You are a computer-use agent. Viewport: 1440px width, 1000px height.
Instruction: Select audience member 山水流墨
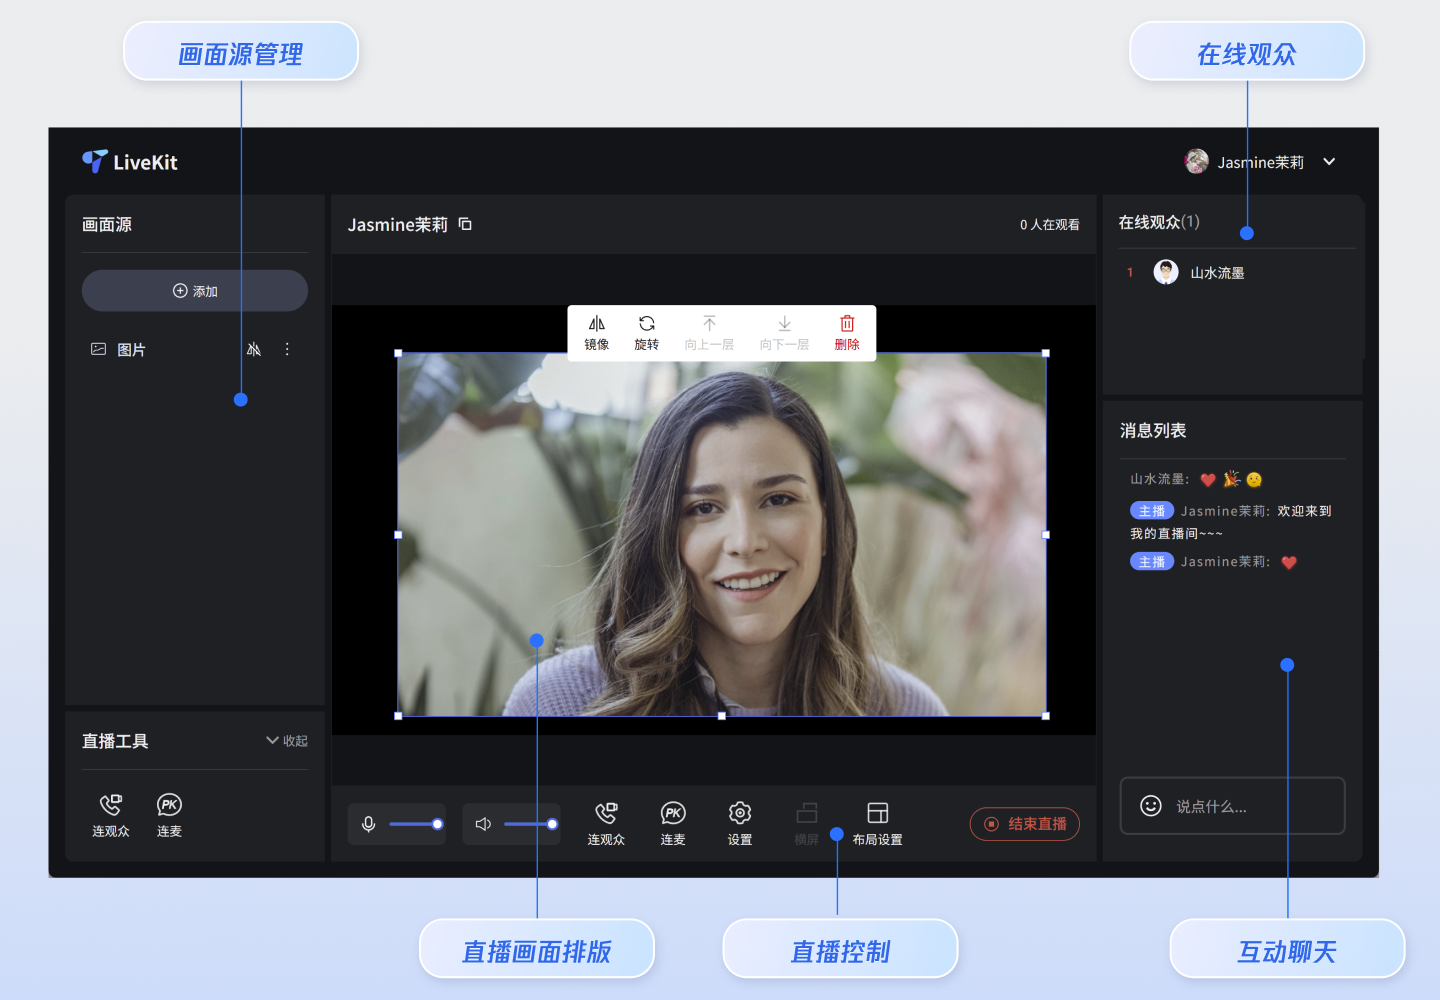(x=1216, y=273)
